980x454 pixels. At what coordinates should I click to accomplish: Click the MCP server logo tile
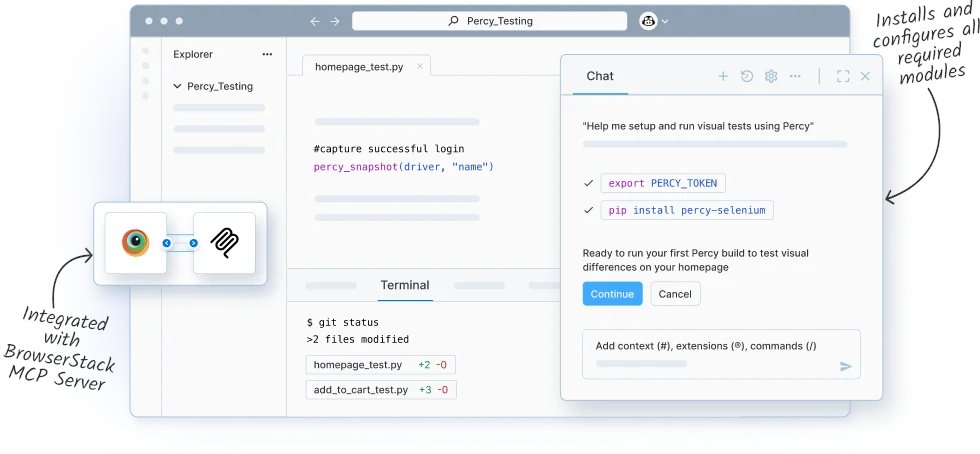[x=224, y=243]
